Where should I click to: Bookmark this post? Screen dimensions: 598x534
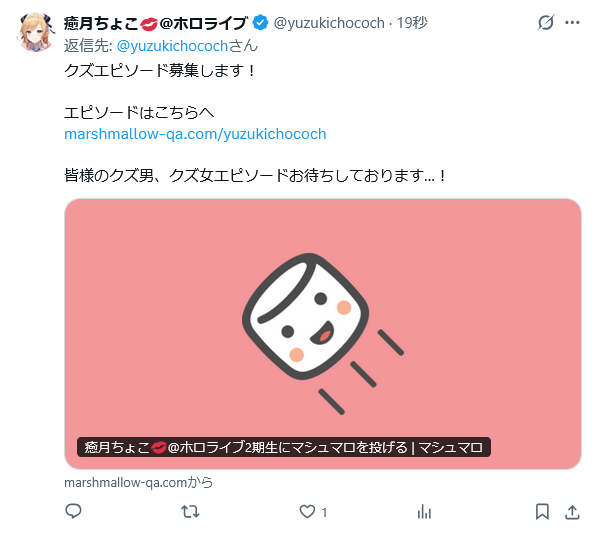[542, 511]
